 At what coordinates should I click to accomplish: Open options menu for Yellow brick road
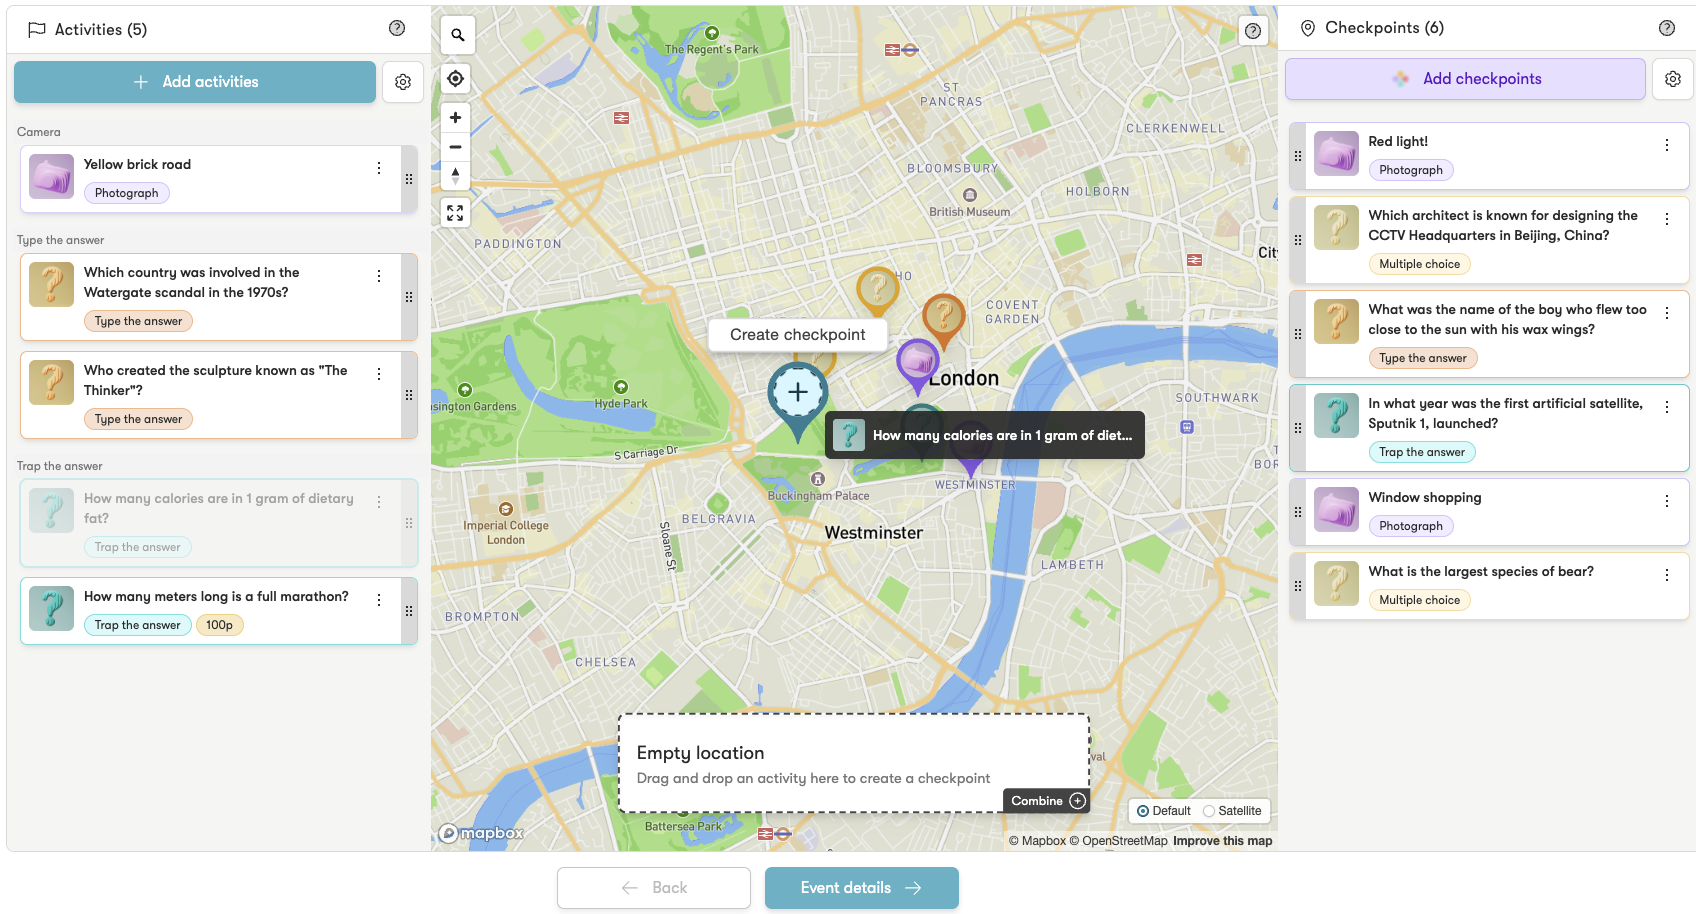tap(379, 168)
